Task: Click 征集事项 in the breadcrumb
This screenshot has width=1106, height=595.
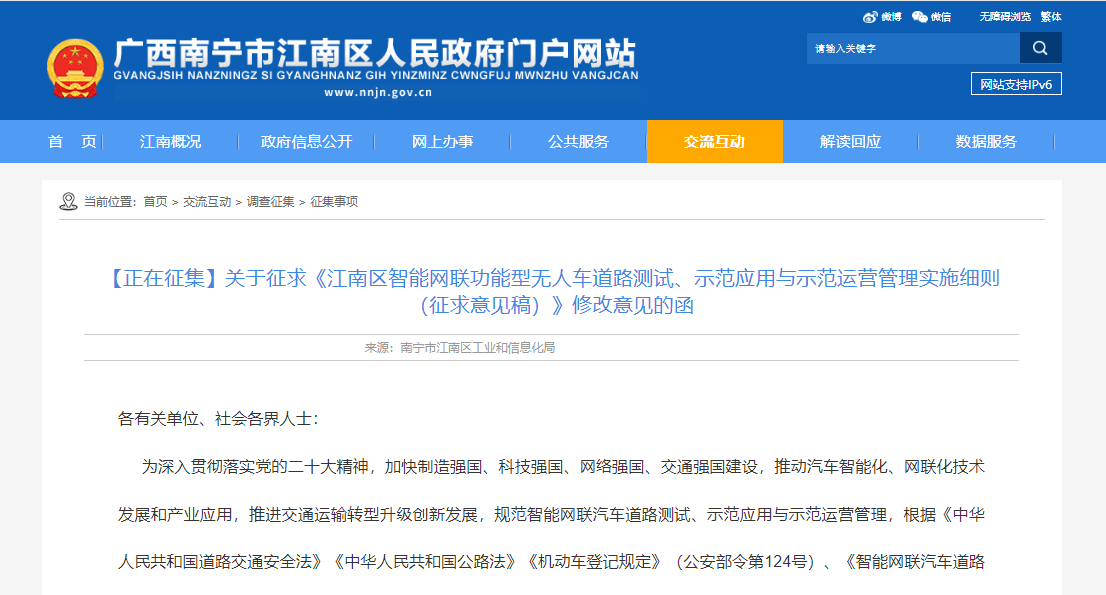Action: pos(334,202)
